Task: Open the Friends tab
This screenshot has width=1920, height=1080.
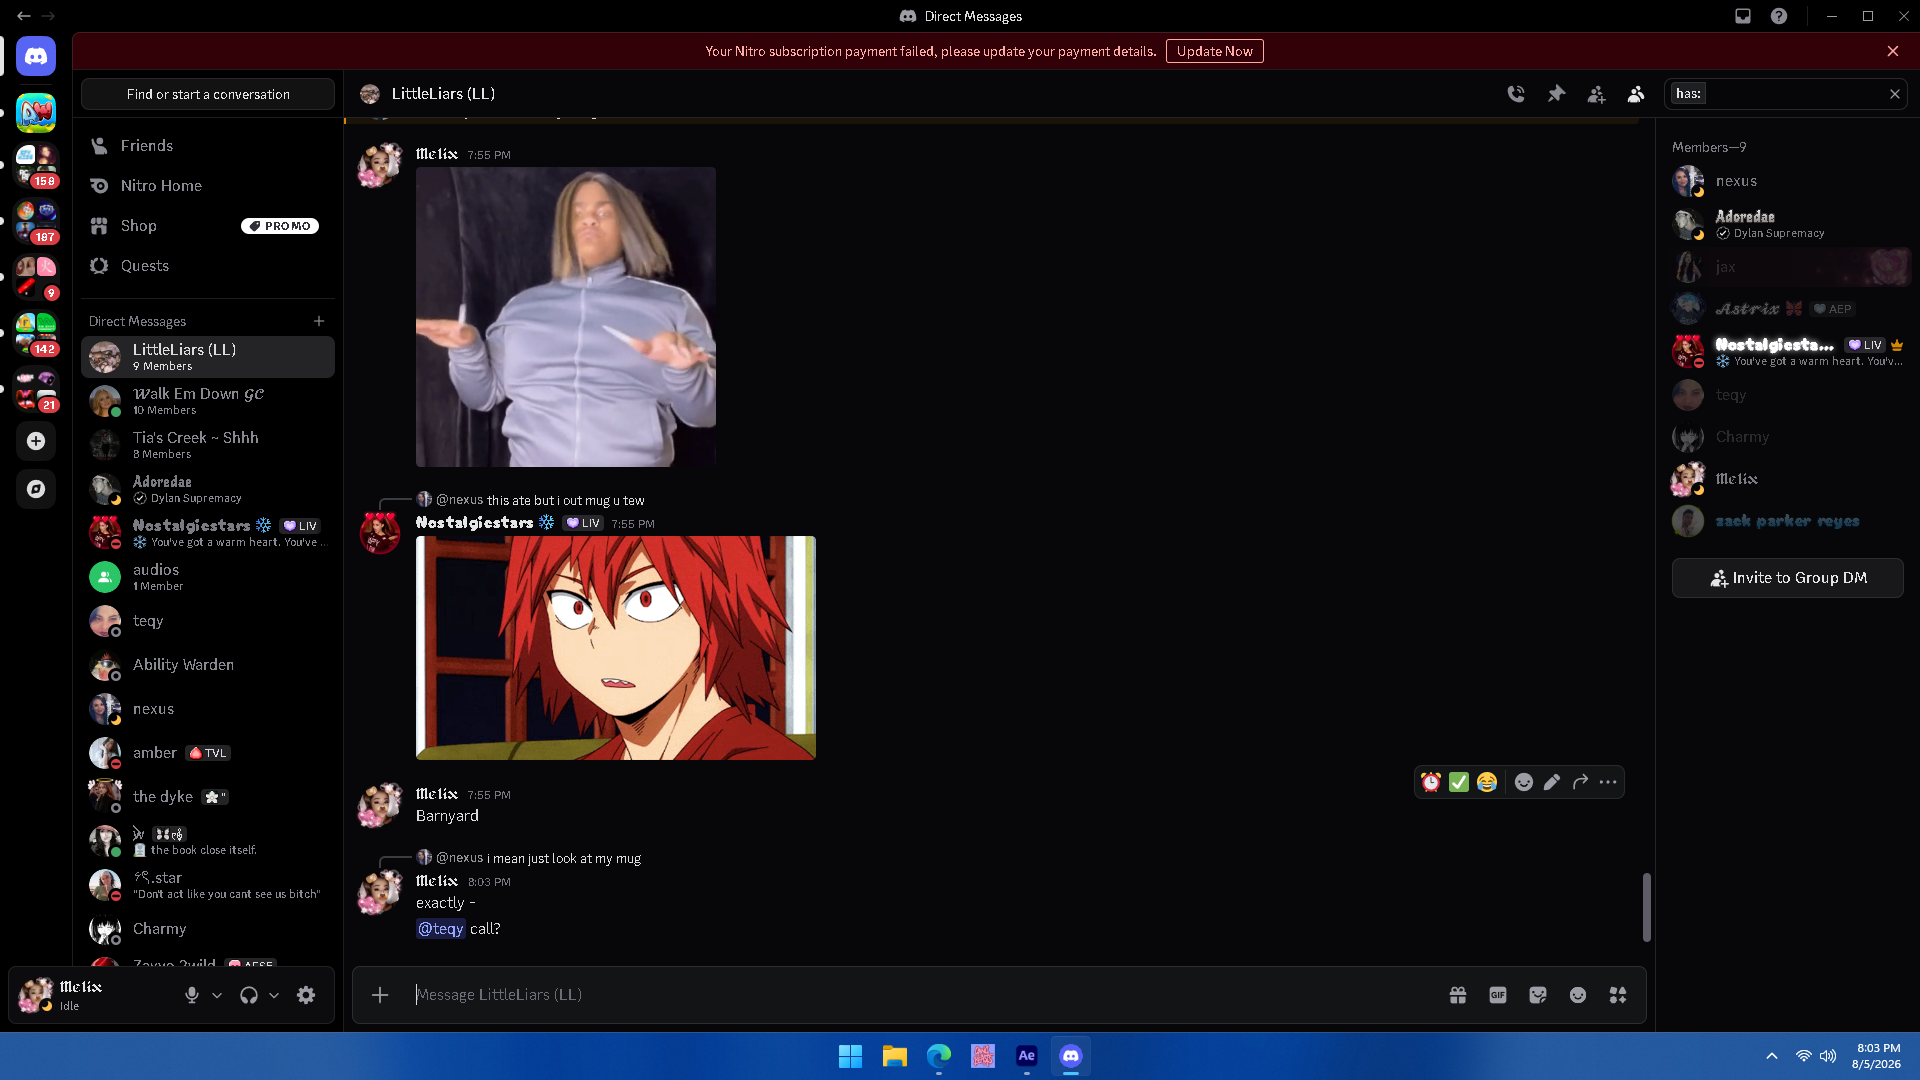Action: click(x=208, y=146)
